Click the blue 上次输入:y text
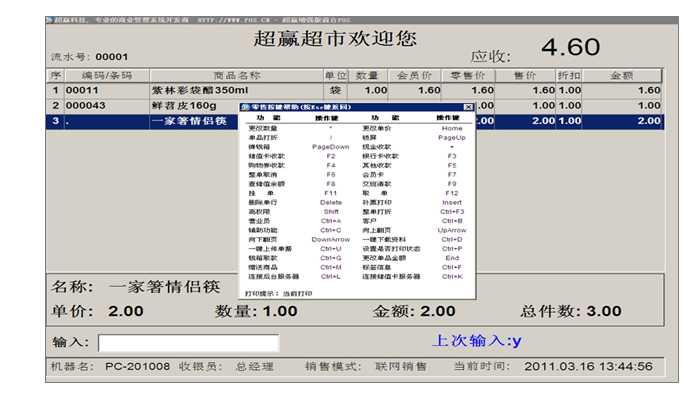The width and height of the screenshot is (700, 399). [x=477, y=341]
